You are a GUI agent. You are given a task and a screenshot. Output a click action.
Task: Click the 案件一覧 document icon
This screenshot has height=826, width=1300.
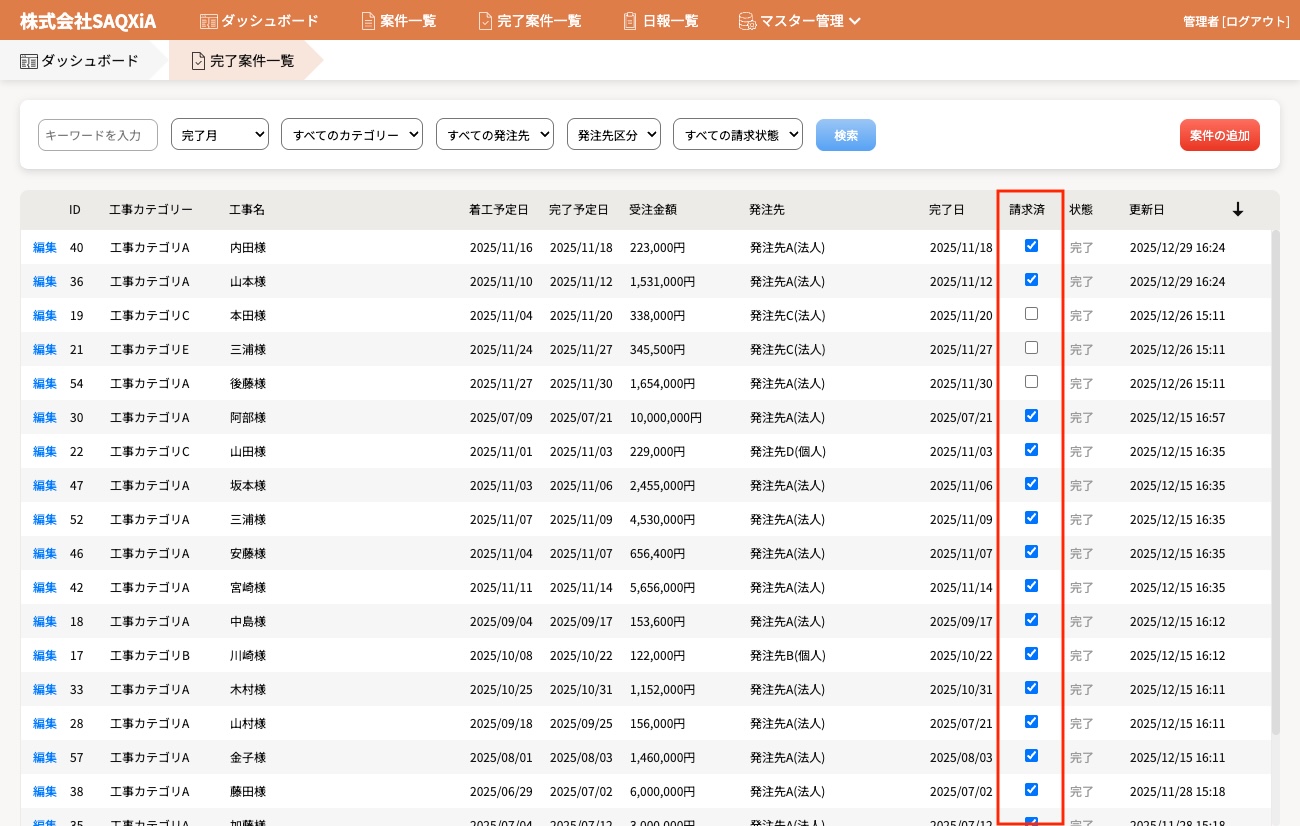pyautogui.click(x=368, y=21)
